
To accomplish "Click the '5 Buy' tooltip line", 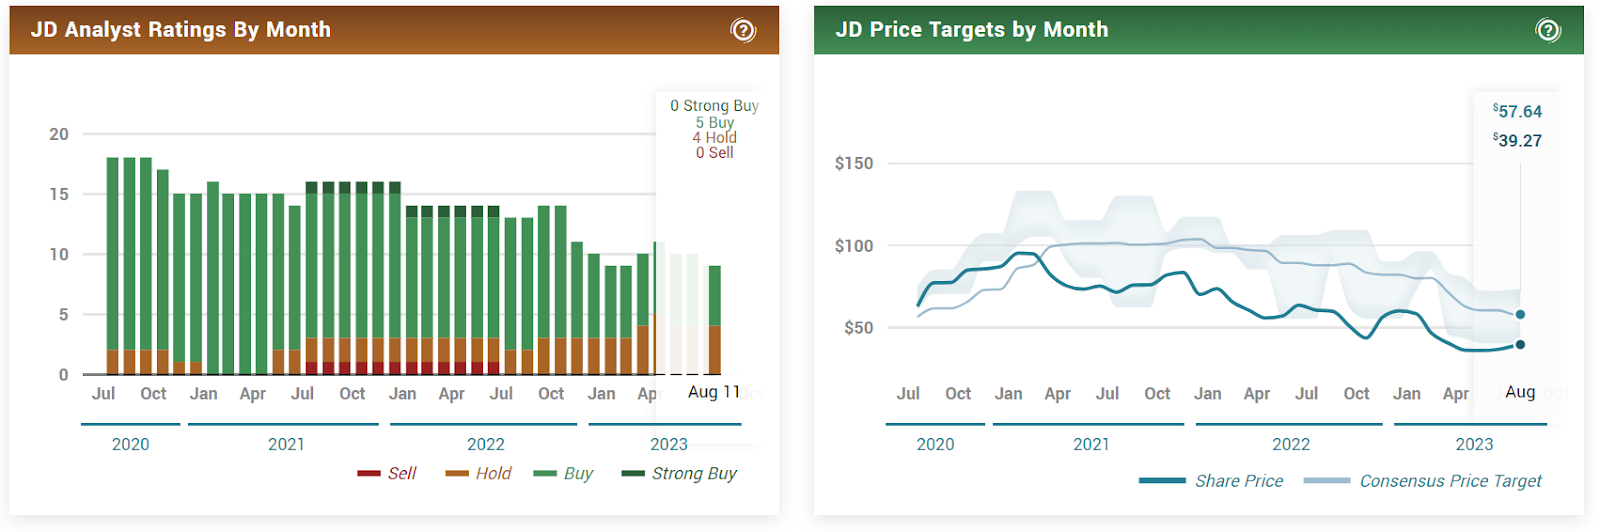I will pyautogui.click(x=715, y=122).
